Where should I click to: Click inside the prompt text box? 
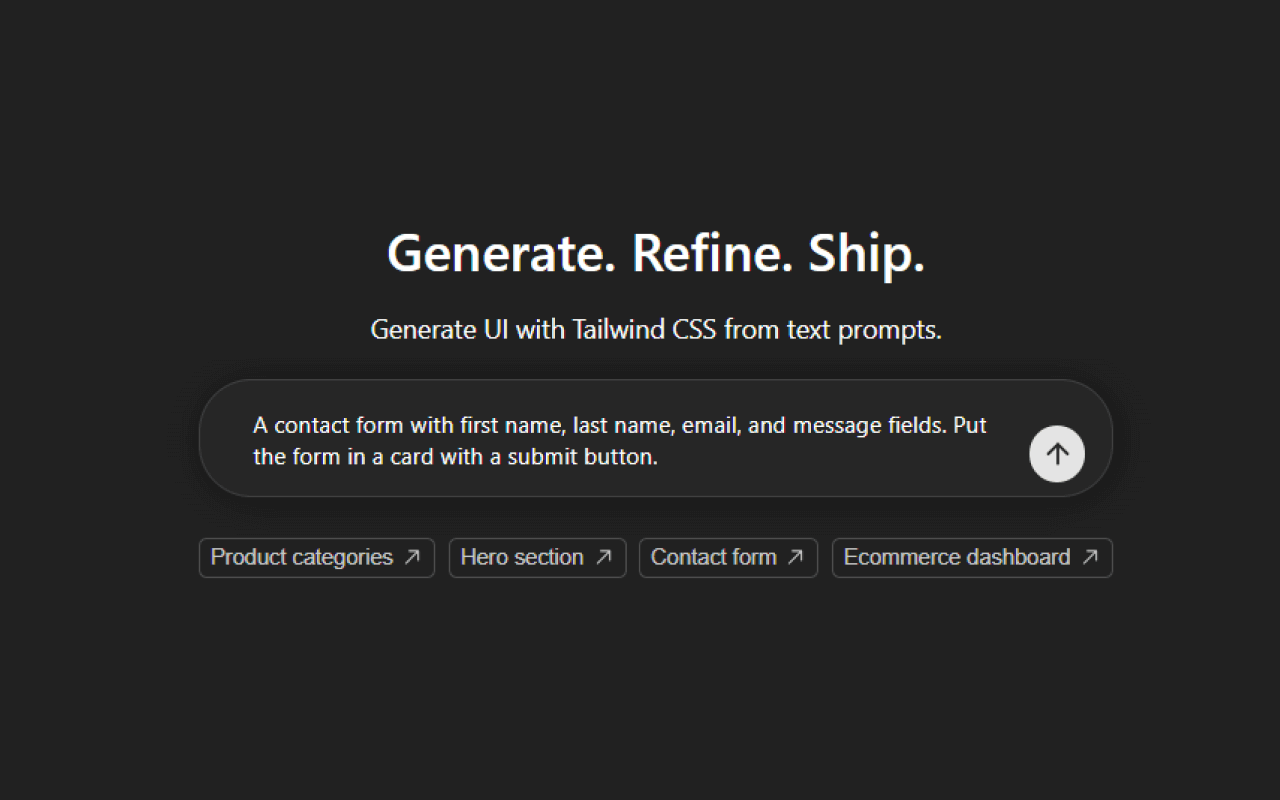[620, 440]
